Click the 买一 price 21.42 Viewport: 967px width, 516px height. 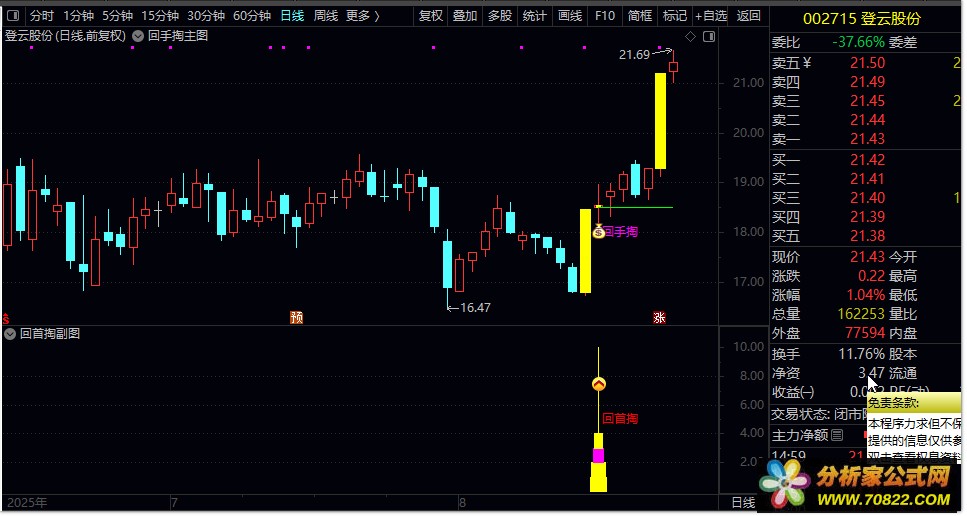[x=867, y=160]
